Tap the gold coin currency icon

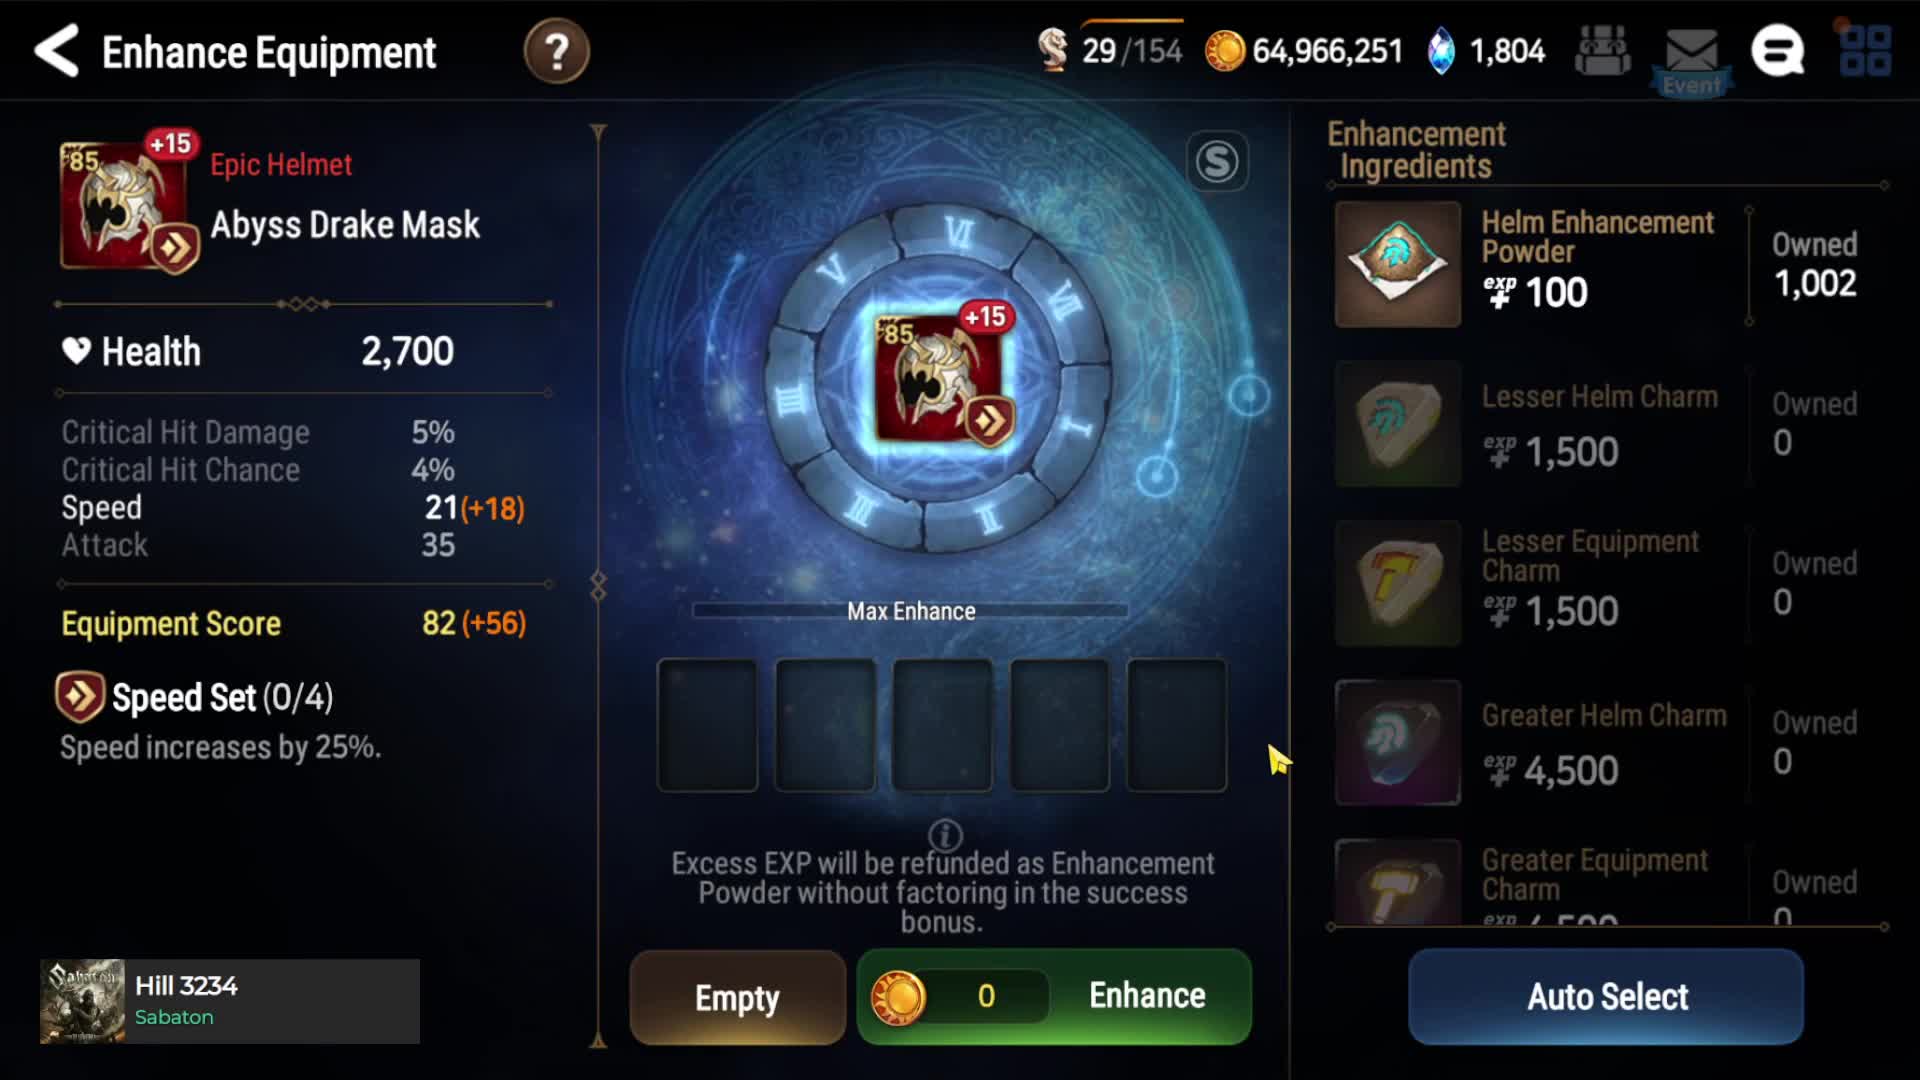coord(1224,51)
